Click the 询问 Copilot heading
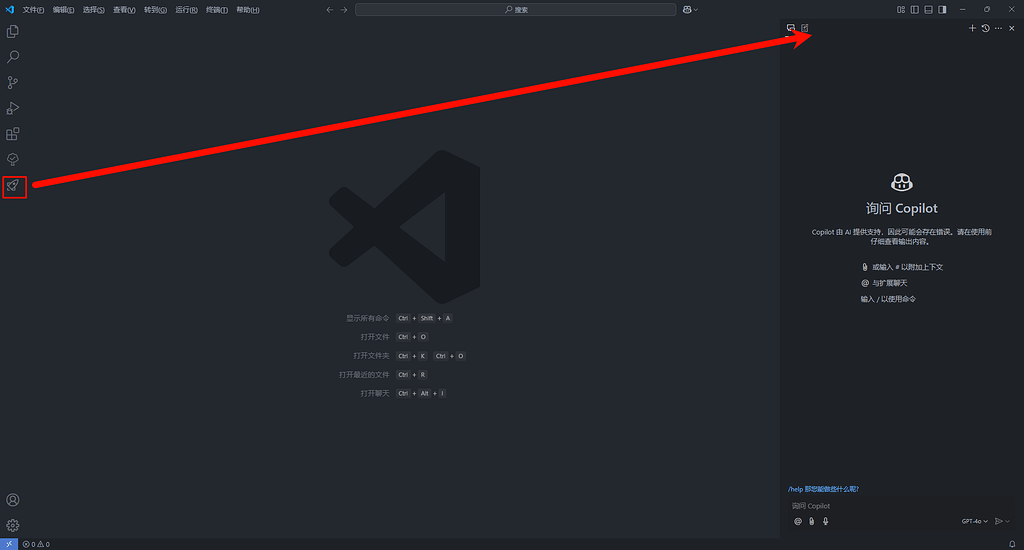Viewport: 1024px width, 550px height. pos(901,208)
